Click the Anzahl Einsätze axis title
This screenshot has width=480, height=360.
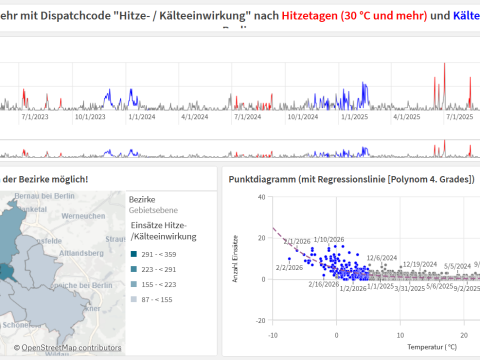click(x=235, y=259)
